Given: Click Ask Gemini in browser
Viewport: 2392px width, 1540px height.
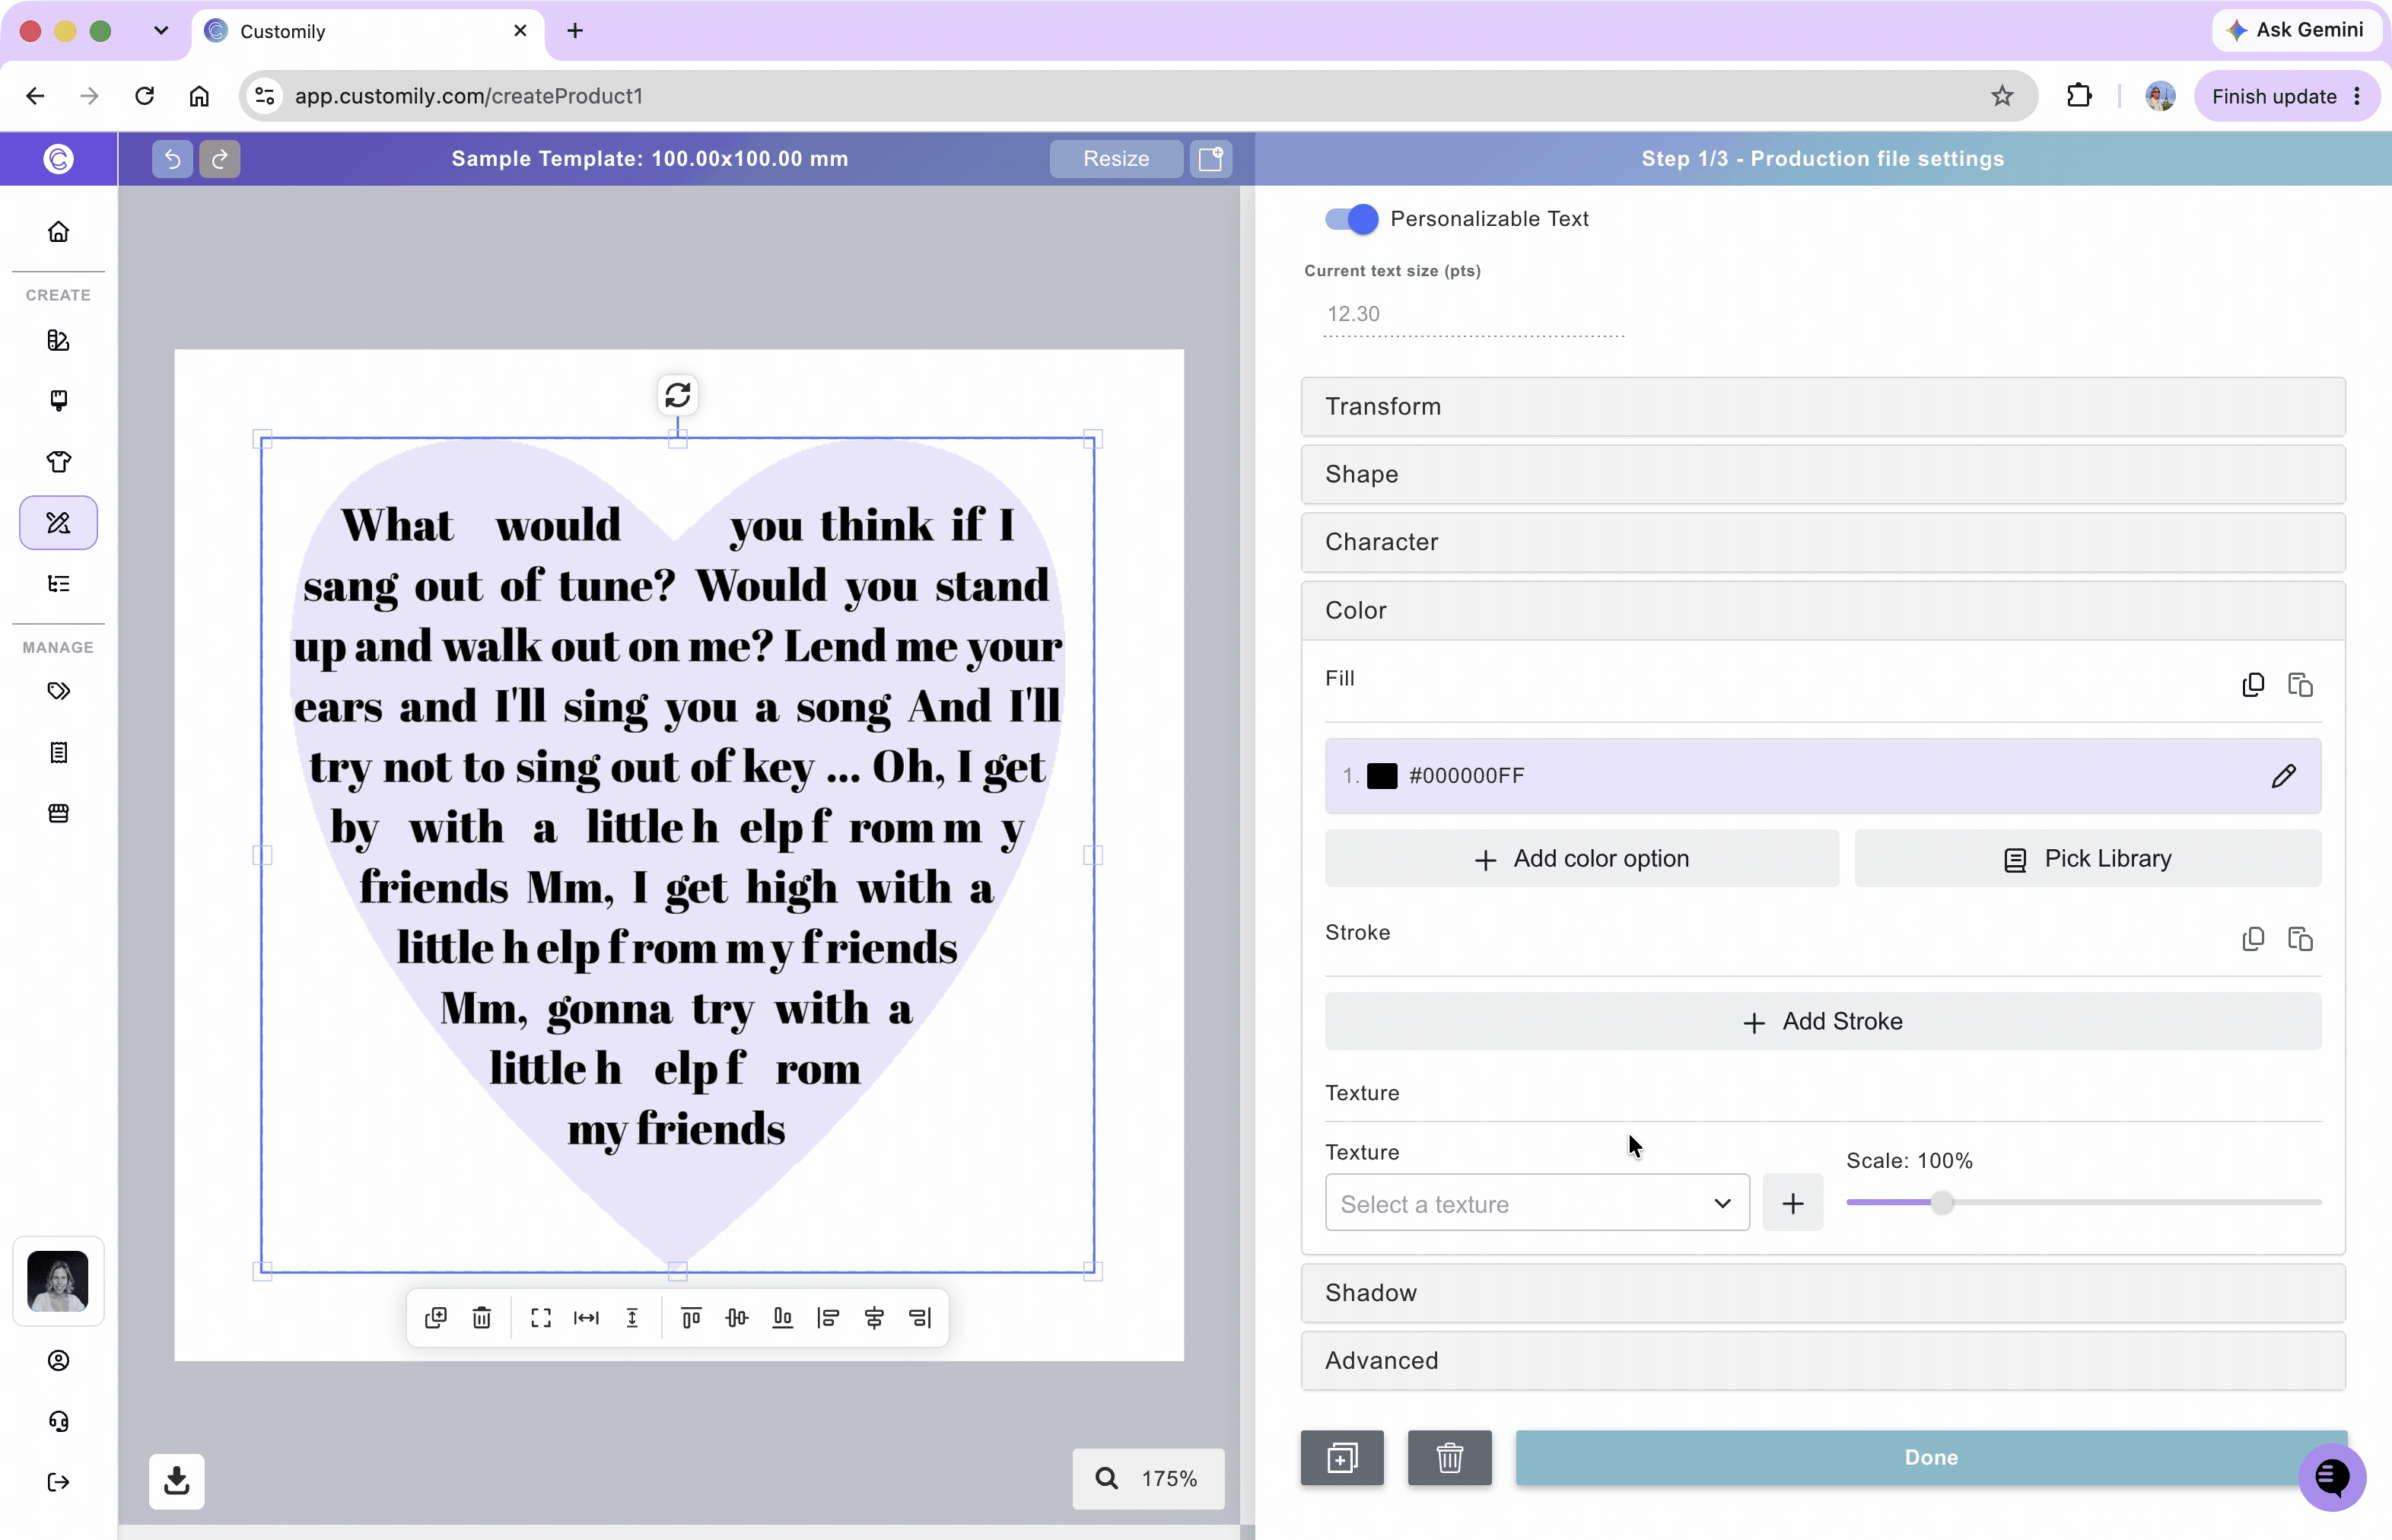Looking at the screenshot, I should 2296,30.
